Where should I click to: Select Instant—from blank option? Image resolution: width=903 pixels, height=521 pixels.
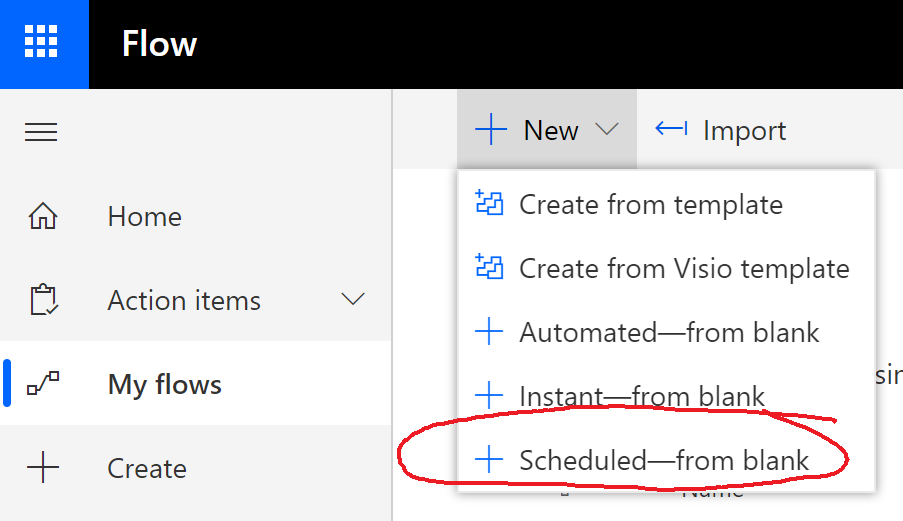tap(642, 396)
